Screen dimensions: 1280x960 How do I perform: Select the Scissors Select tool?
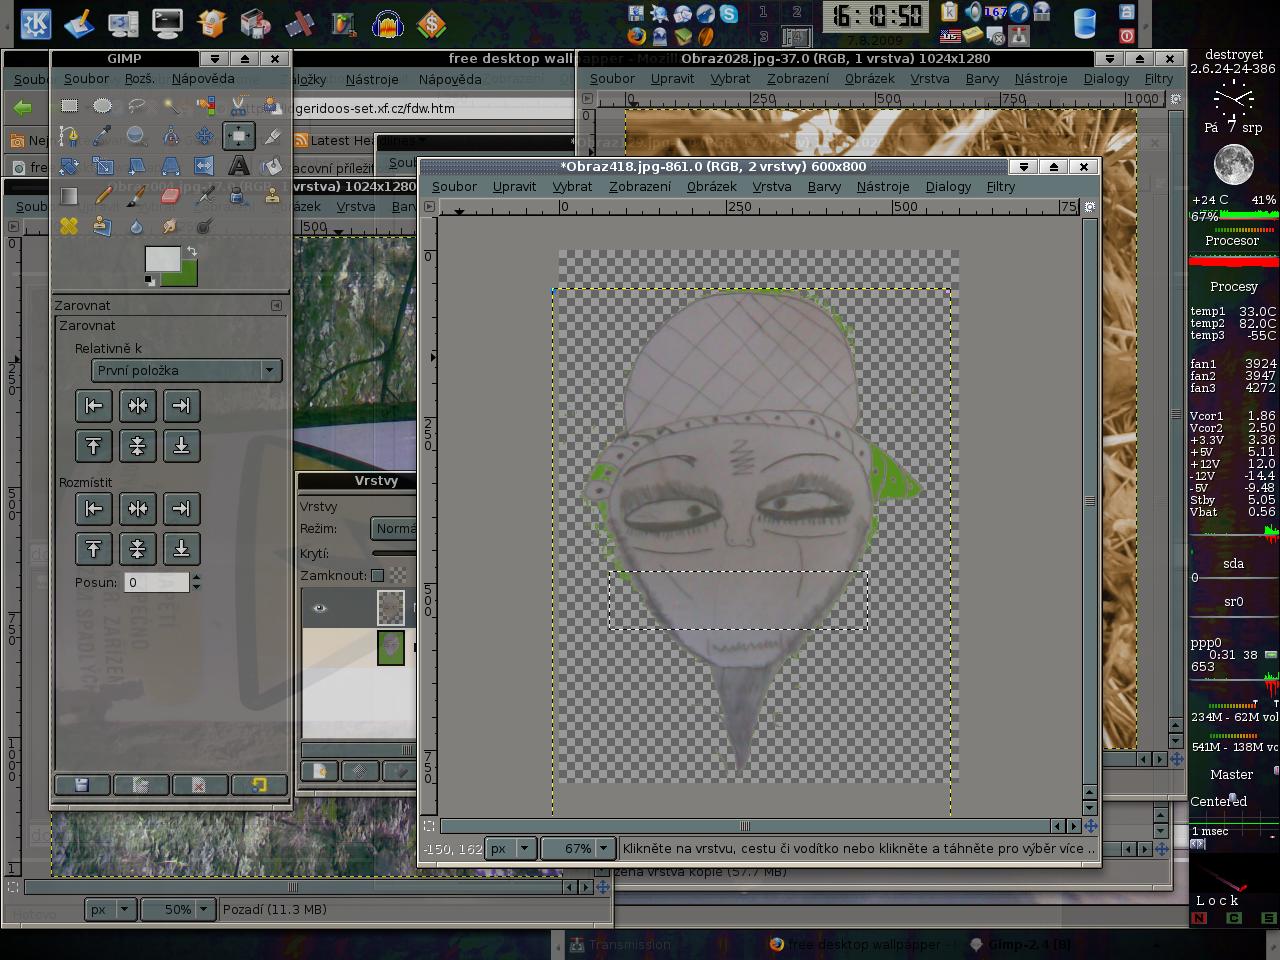coord(239,105)
